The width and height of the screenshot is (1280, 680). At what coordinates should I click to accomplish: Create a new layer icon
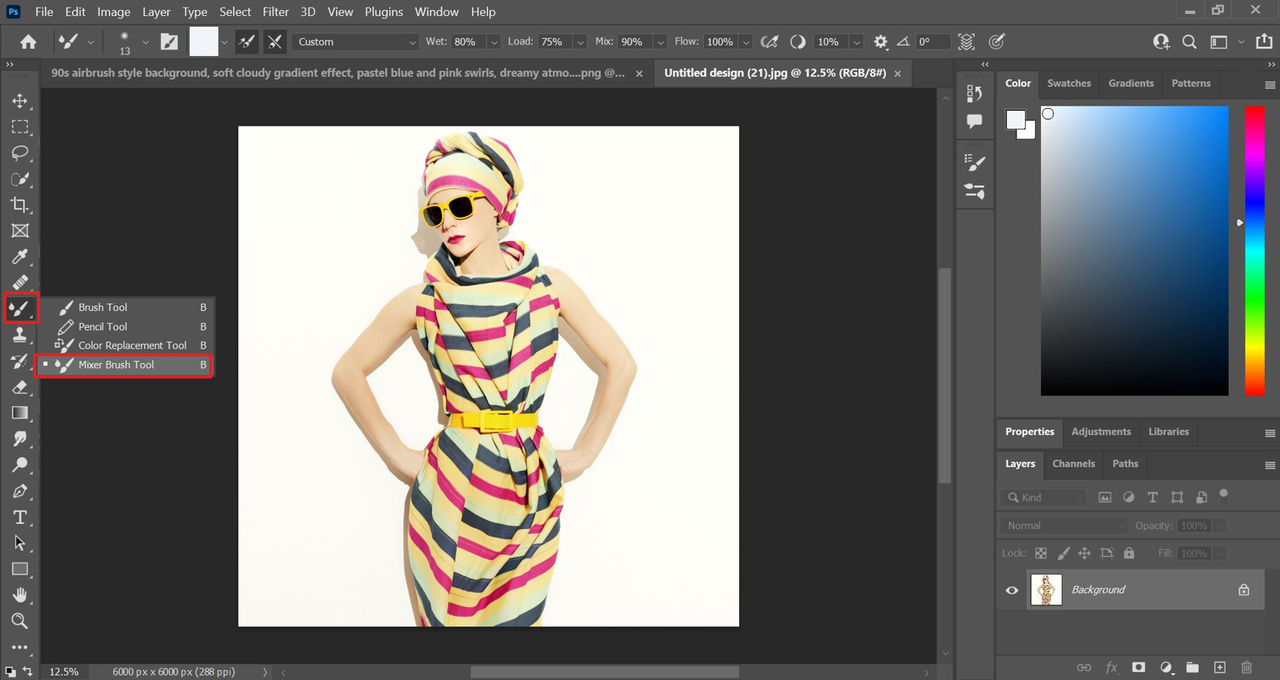coord(1219,667)
